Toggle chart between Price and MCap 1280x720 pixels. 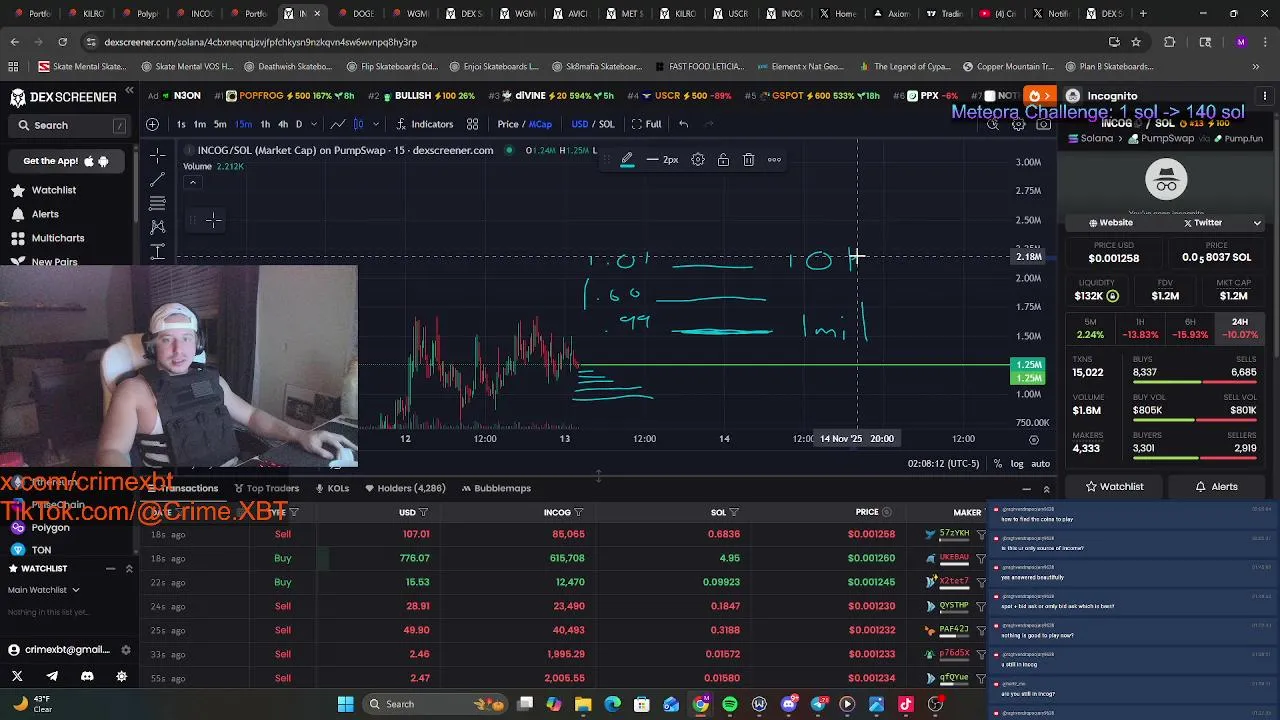click(x=525, y=124)
